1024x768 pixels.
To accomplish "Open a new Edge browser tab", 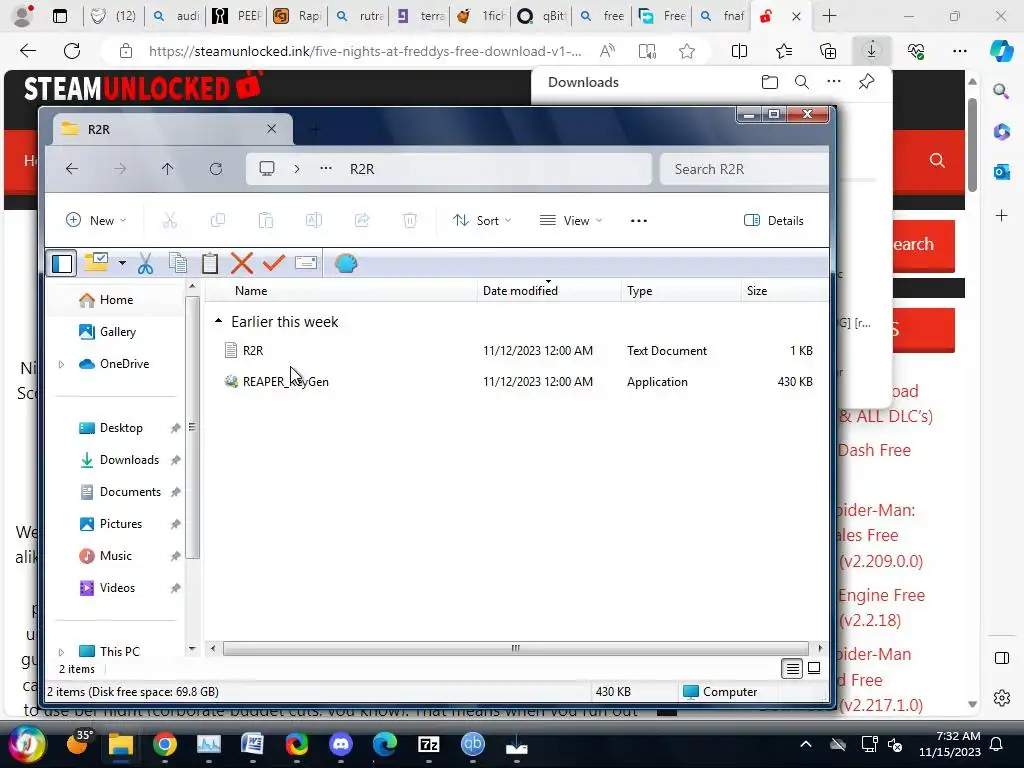I will [829, 16].
